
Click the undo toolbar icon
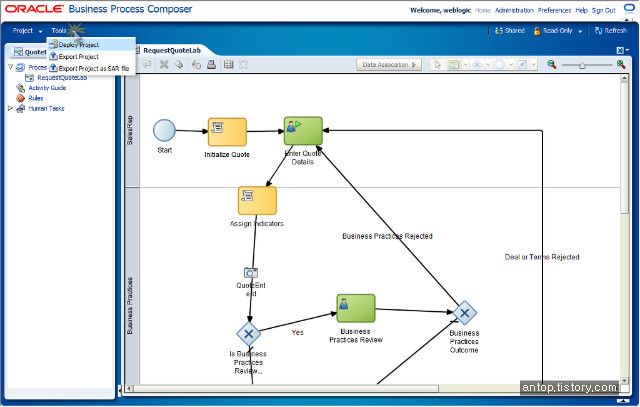[196, 64]
